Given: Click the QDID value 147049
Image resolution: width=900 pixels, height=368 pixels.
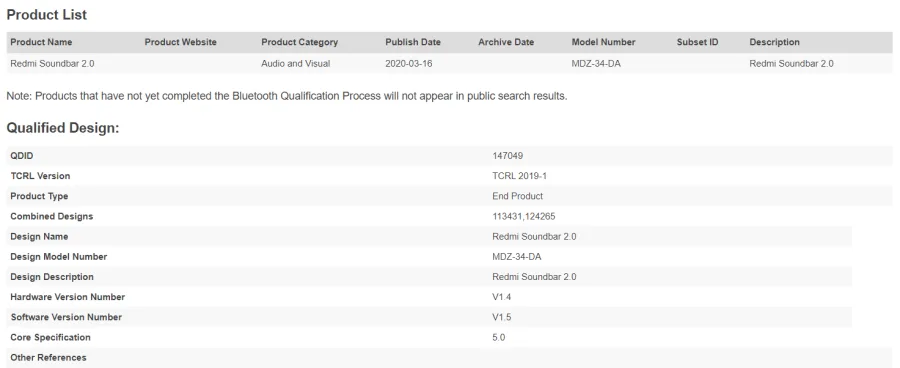Looking at the screenshot, I should pyautogui.click(x=507, y=156).
